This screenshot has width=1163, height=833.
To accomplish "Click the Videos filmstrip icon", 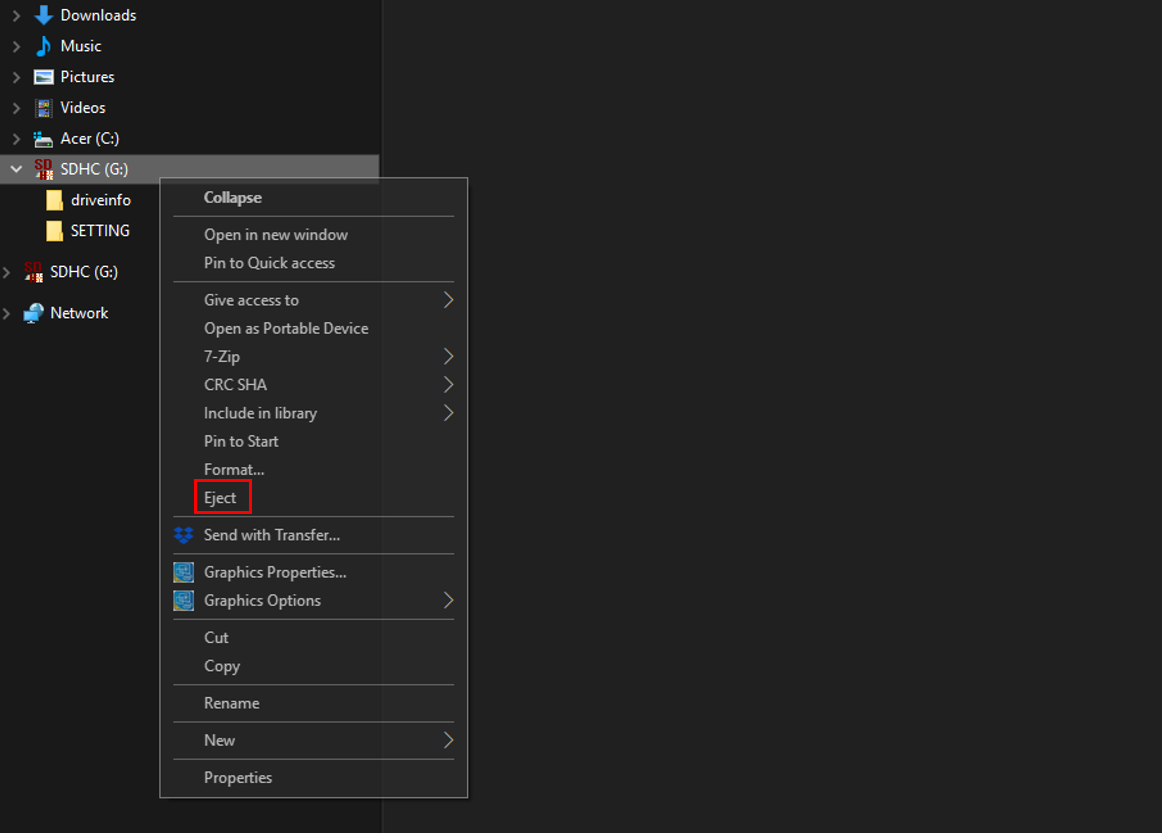I will click(44, 108).
